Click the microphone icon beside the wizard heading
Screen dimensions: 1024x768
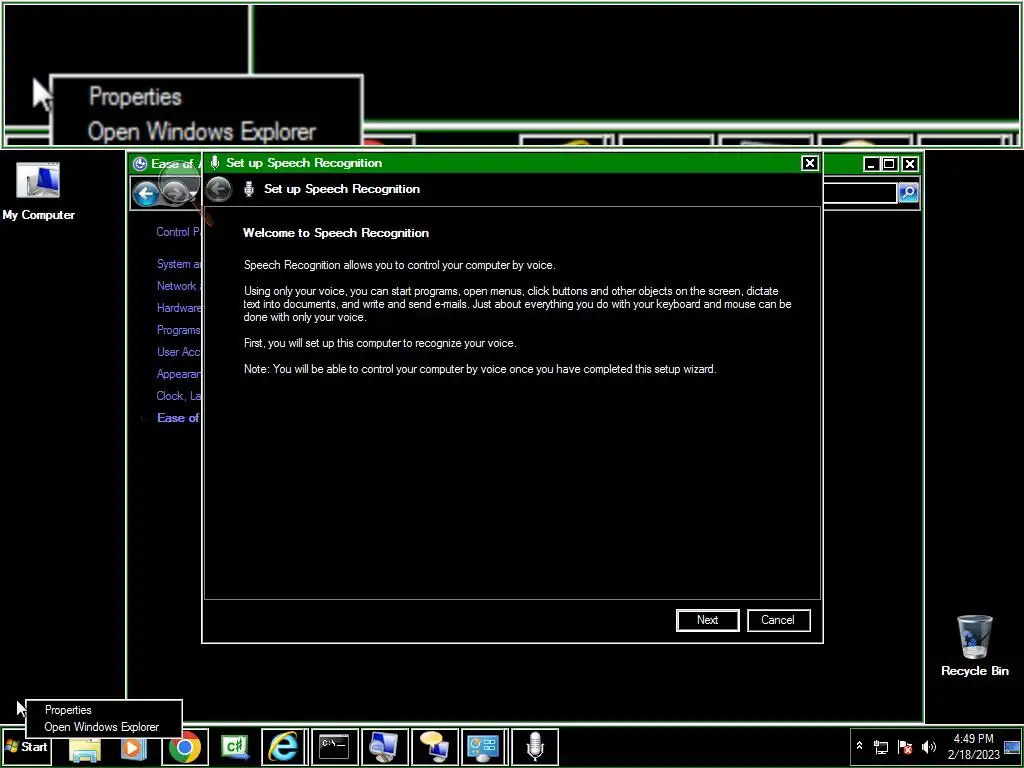pos(248,189)
